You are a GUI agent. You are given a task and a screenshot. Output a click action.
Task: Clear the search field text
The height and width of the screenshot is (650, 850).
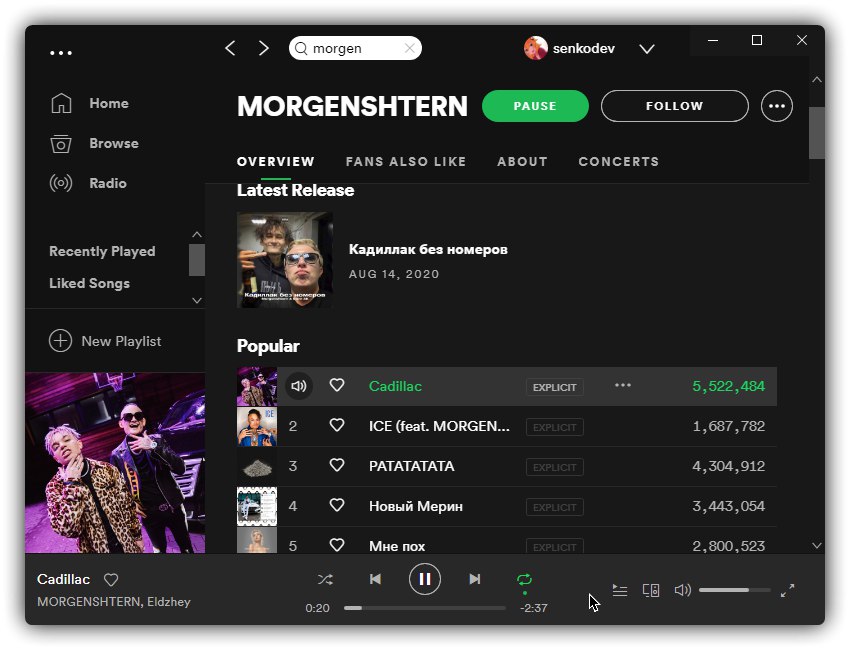410,48
